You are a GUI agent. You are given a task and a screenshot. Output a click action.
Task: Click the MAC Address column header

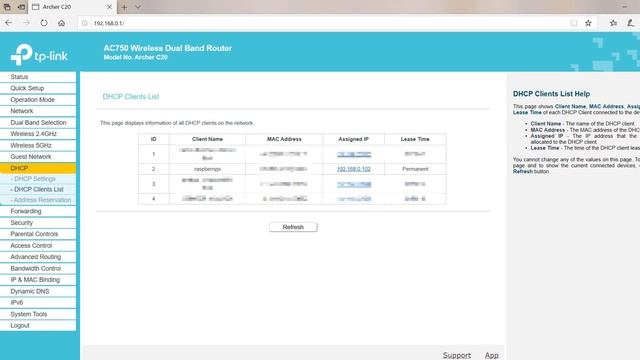coord(284,139)
